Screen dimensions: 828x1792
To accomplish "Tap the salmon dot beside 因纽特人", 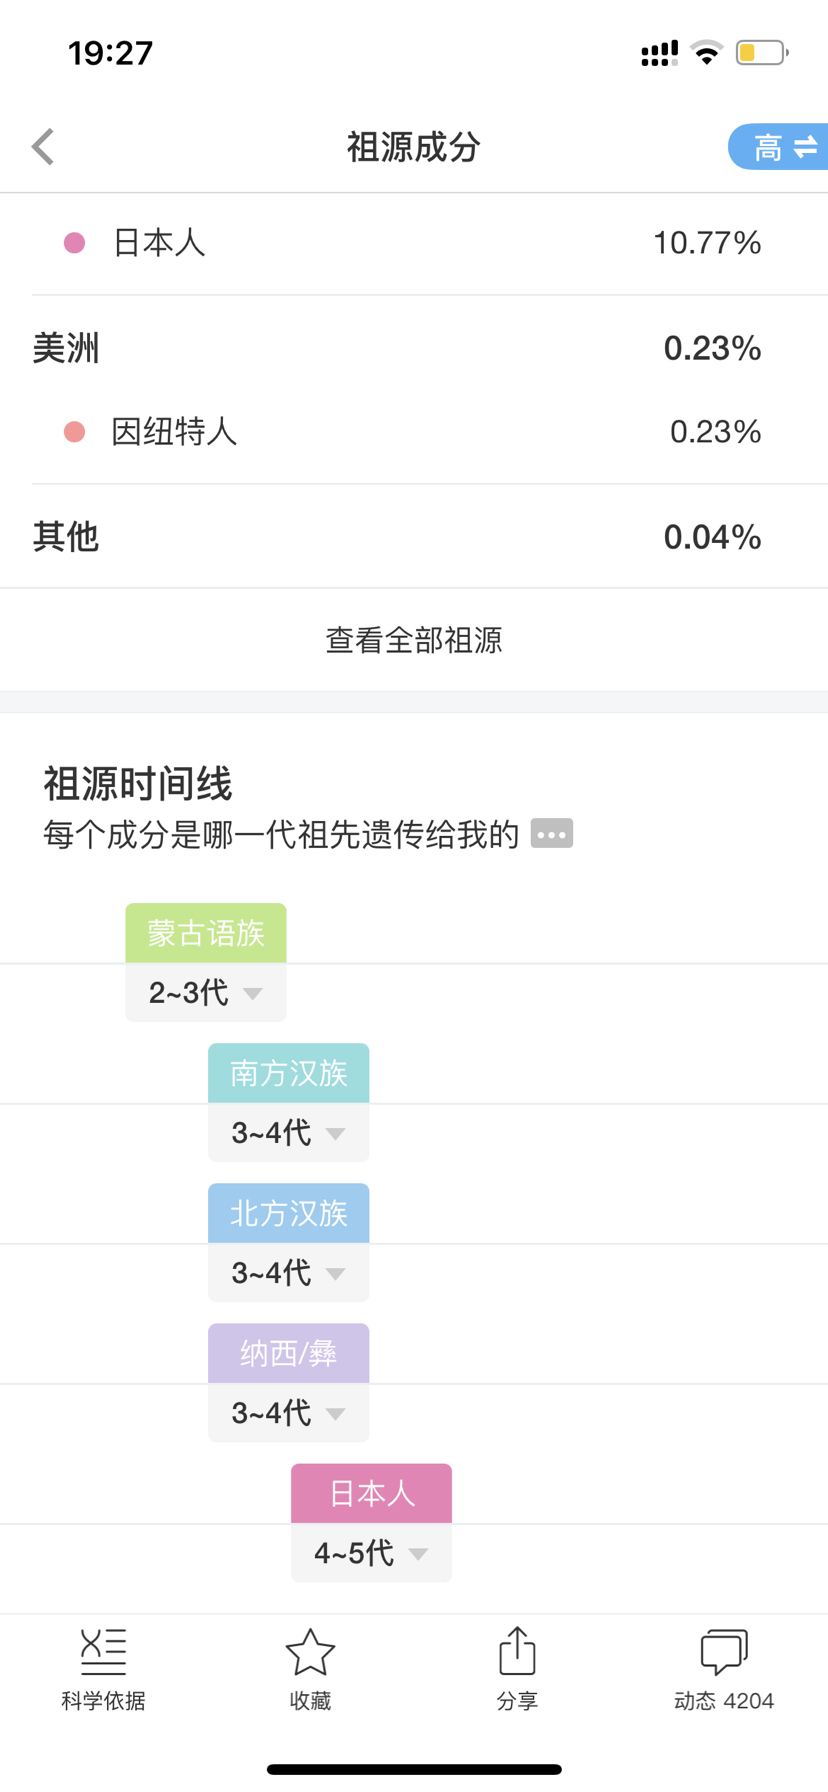I will (x=74, y=432).
